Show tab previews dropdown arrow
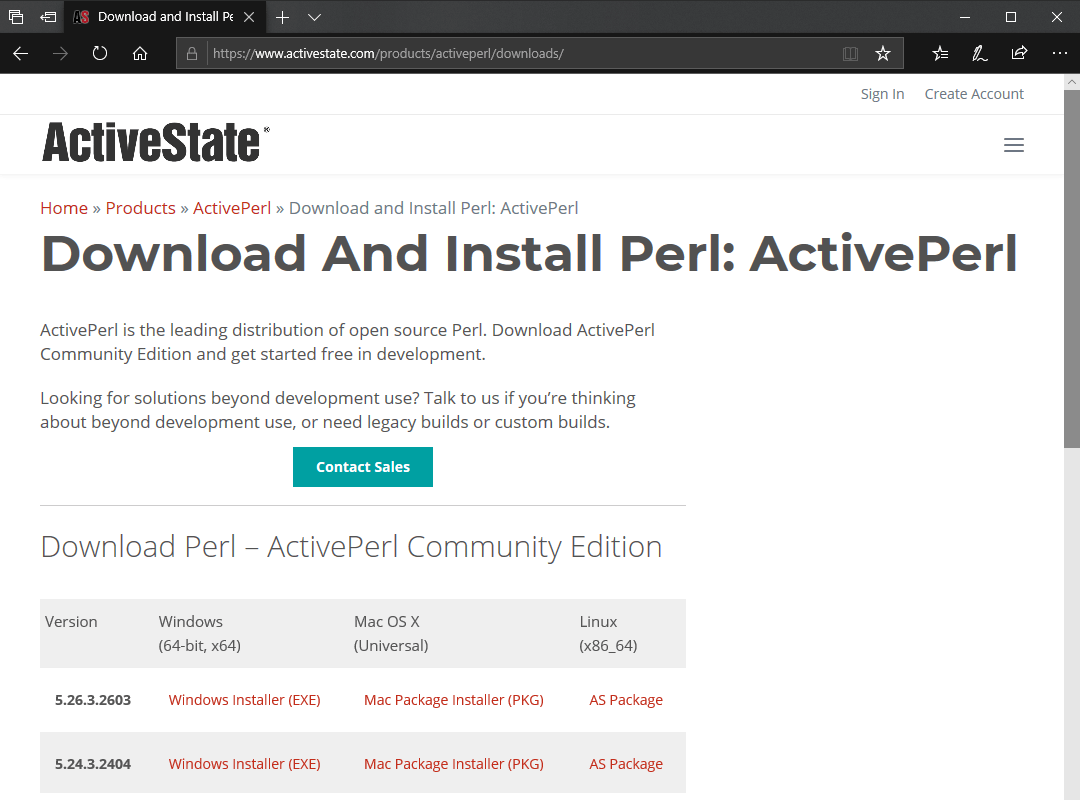This screenshot has height=800, width=1080. click(x=314, y=17)
